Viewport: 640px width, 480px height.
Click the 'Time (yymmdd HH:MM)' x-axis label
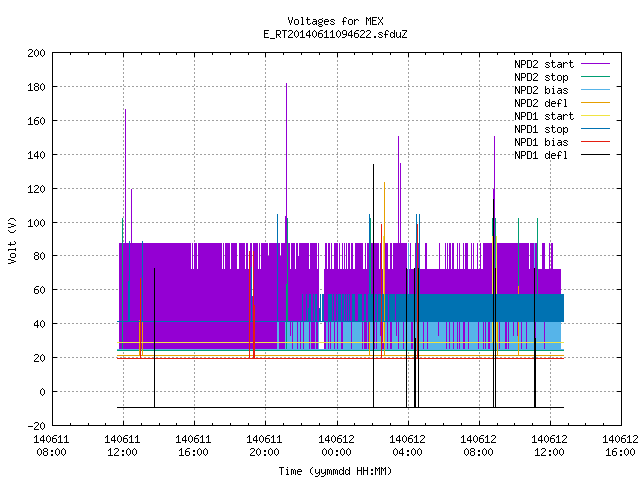tap(335, 471)
